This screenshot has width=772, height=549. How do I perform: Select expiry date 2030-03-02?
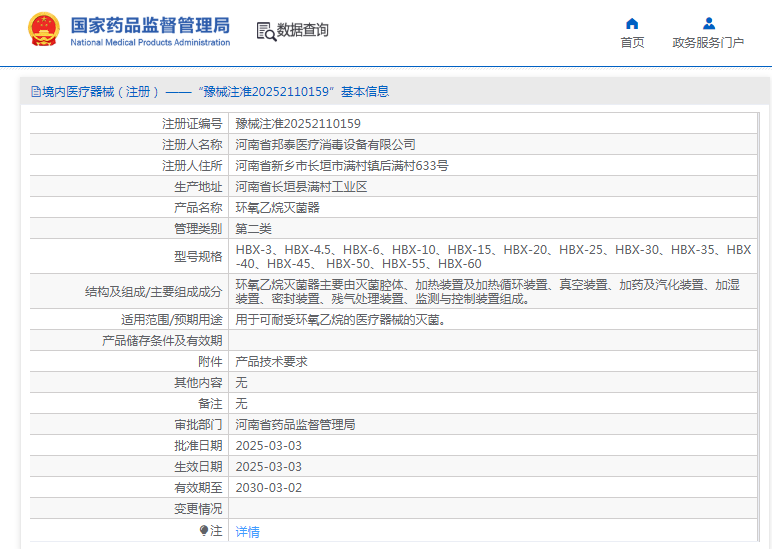pos(268,488)
